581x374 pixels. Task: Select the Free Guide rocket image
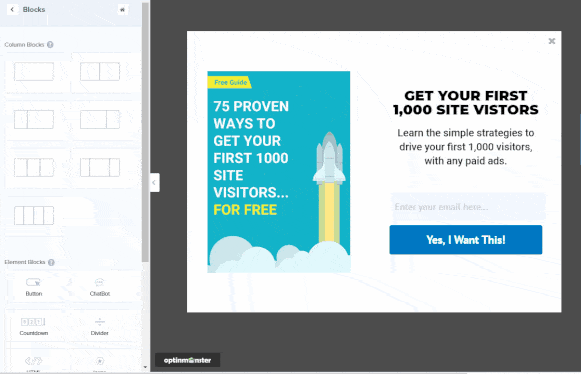click(x=279, y=172)
